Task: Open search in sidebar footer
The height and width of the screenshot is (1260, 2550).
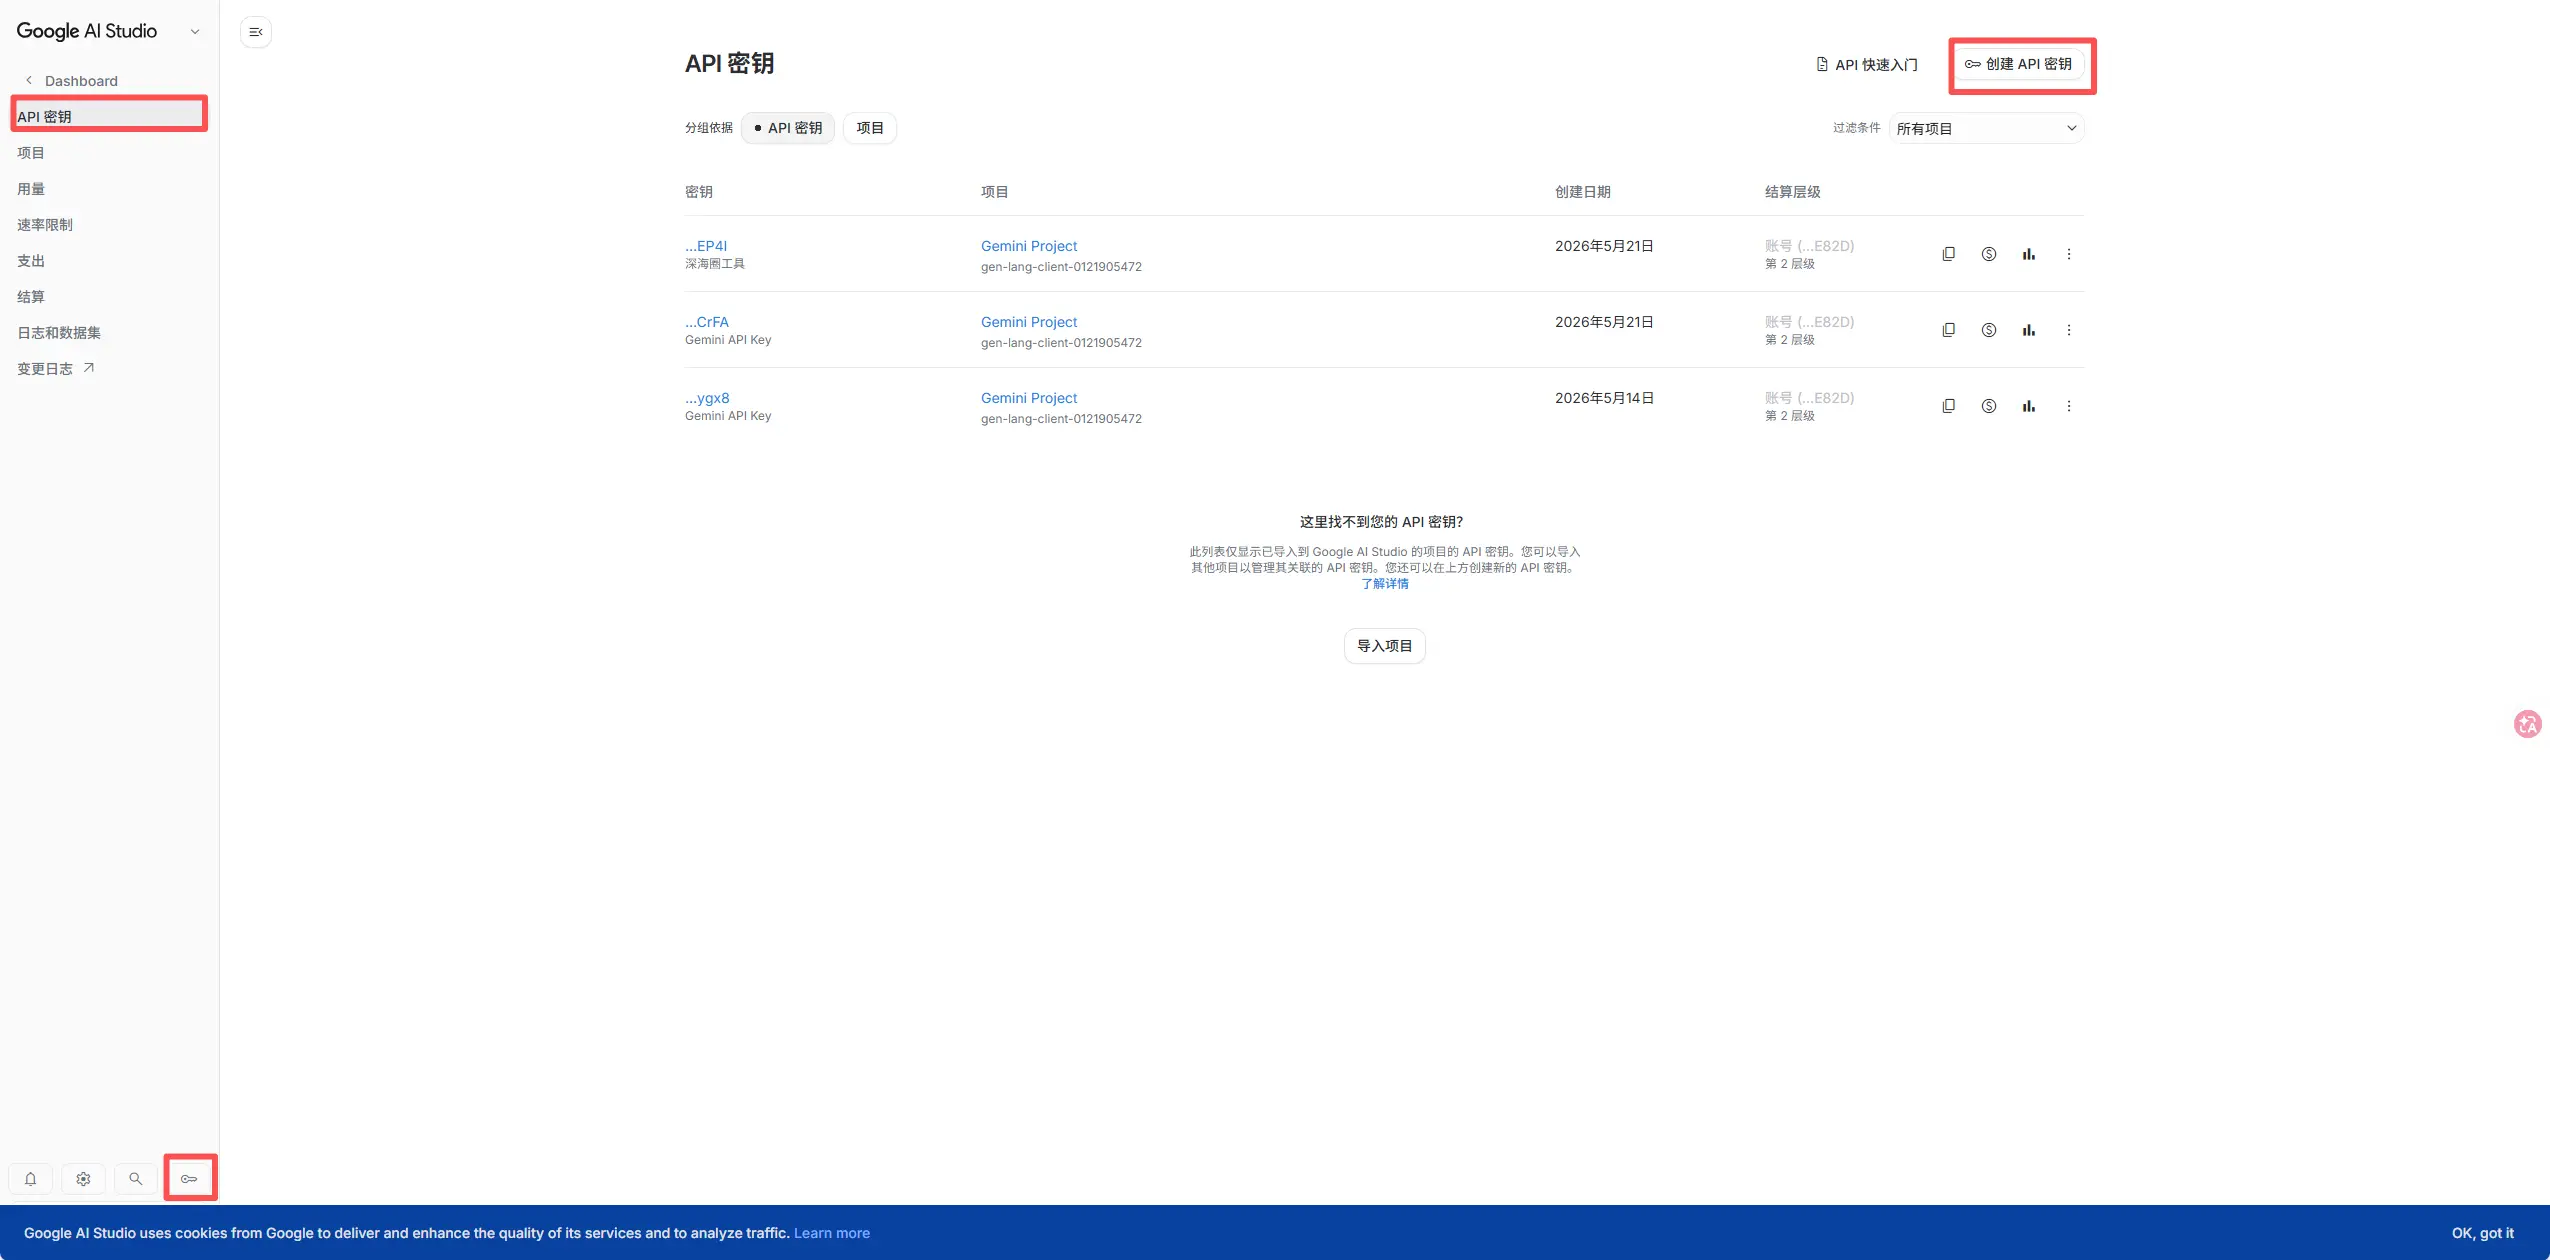Action: coord(136,1179)
